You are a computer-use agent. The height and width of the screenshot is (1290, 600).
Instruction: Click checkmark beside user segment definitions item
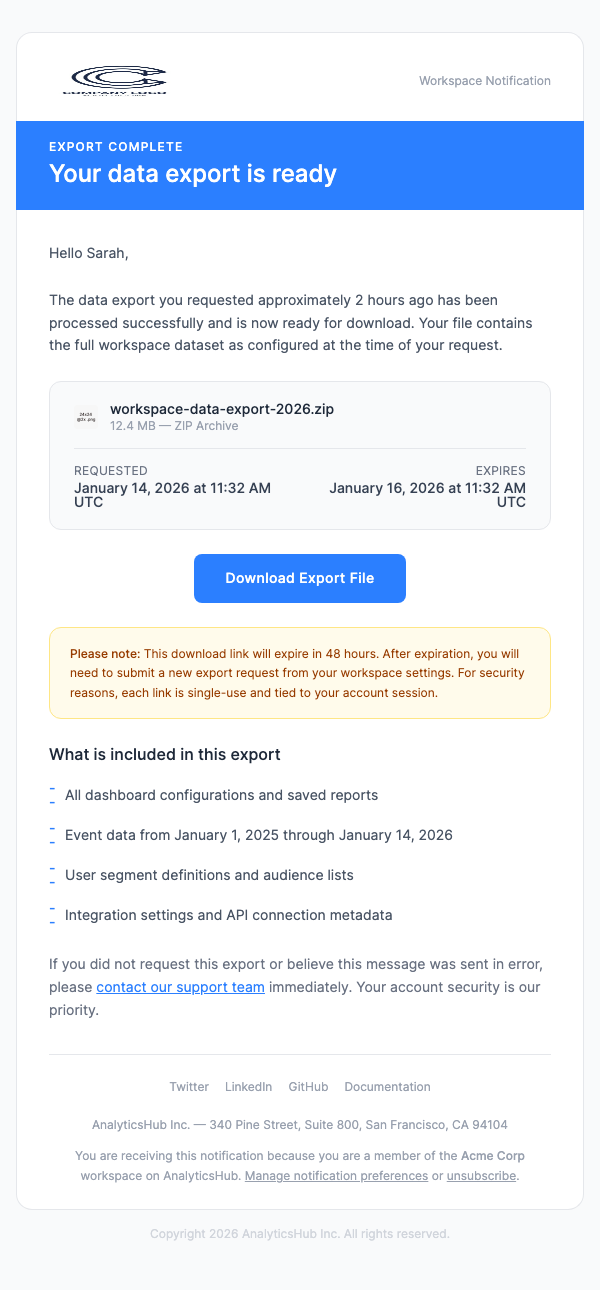coord(52,874)
